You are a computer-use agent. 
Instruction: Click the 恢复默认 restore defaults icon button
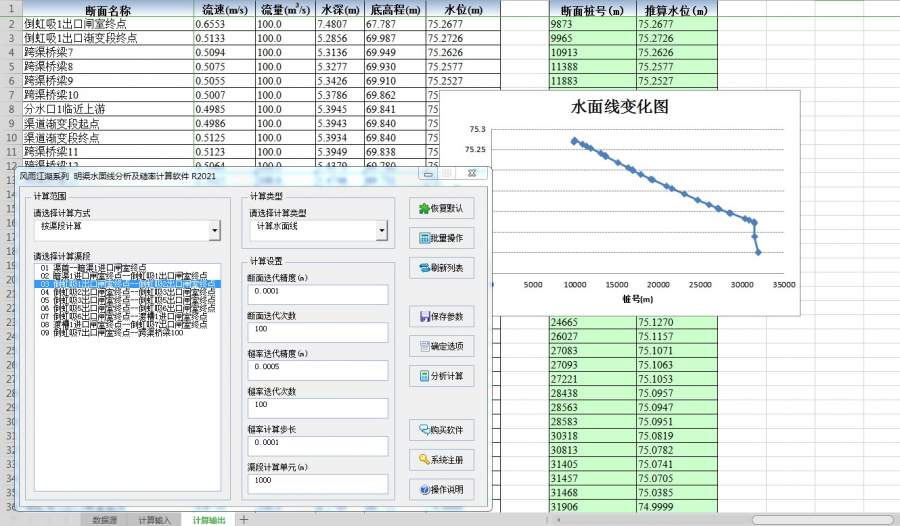pyautogui.click(x=441, y=209)
